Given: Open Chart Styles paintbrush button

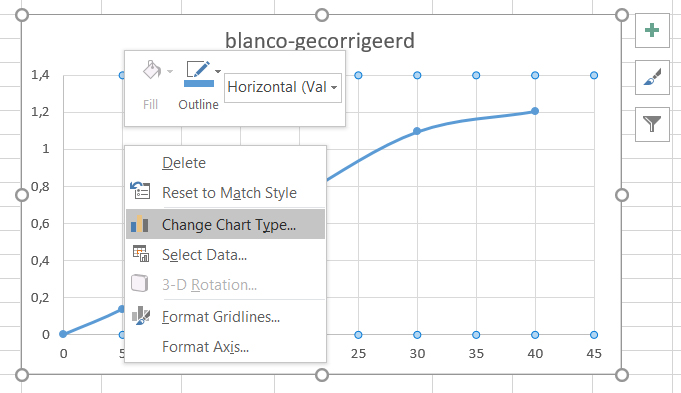Looking at the screenshot, I should 652,77.
